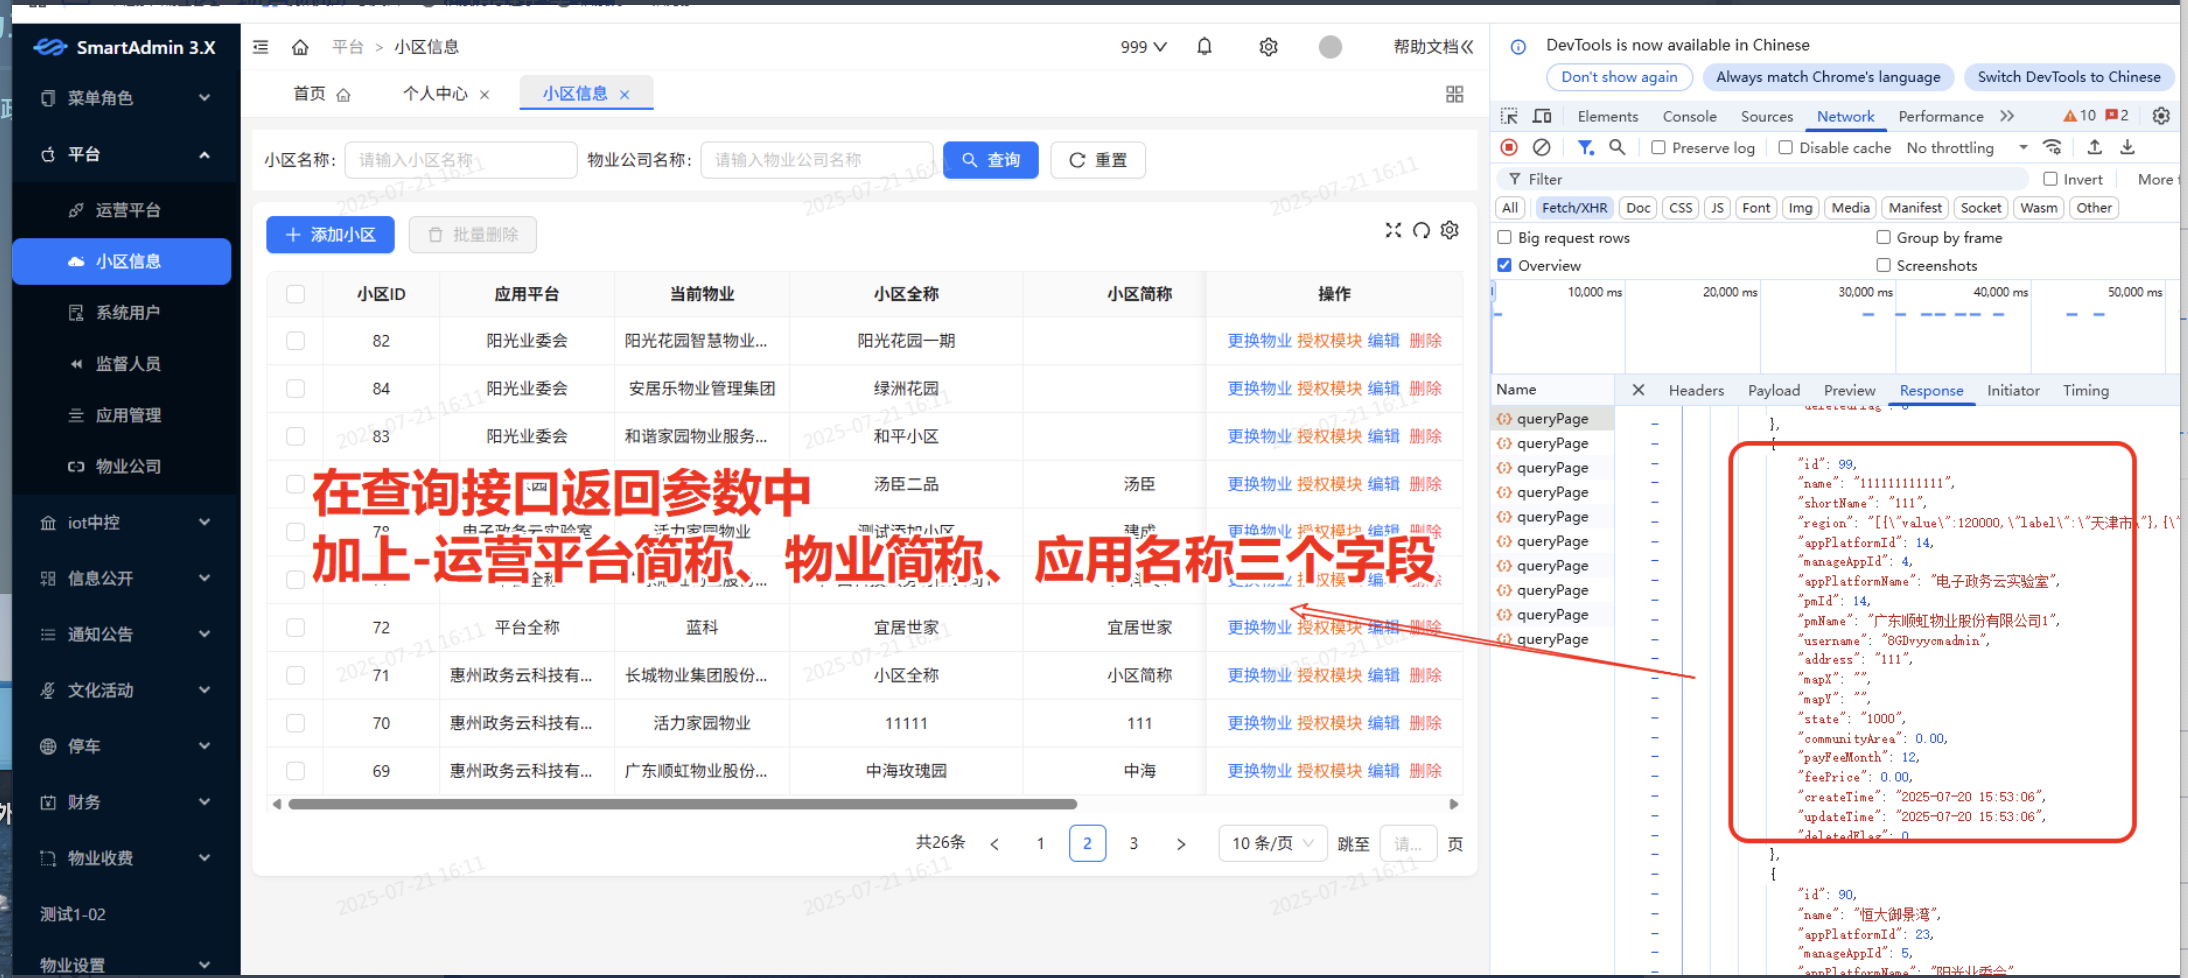The image size is (2188, 978).
Task: Stop recording with the red record button
Action: click(x=1508, y=147)
